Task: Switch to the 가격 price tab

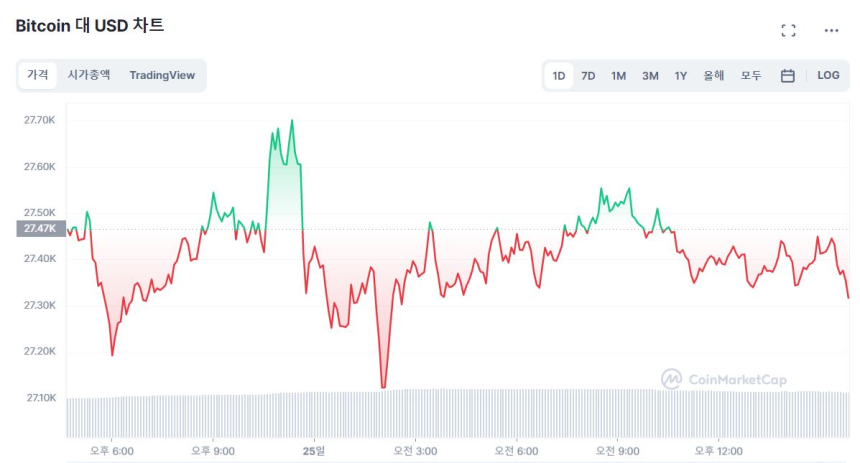Action: point(38,75)
